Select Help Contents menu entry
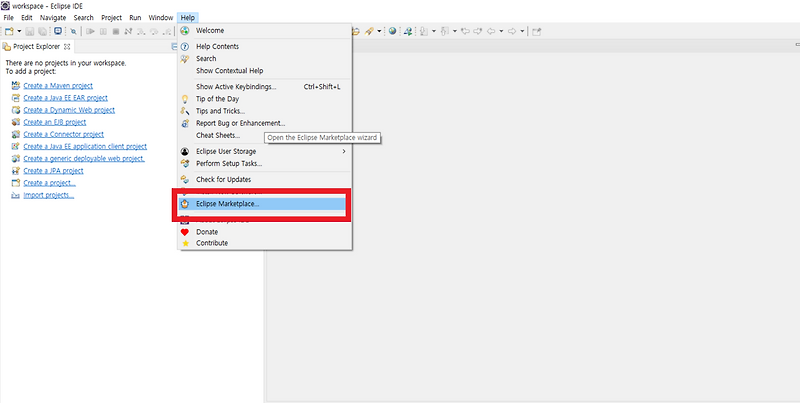800x403 pixels. [x=264, y=46]
